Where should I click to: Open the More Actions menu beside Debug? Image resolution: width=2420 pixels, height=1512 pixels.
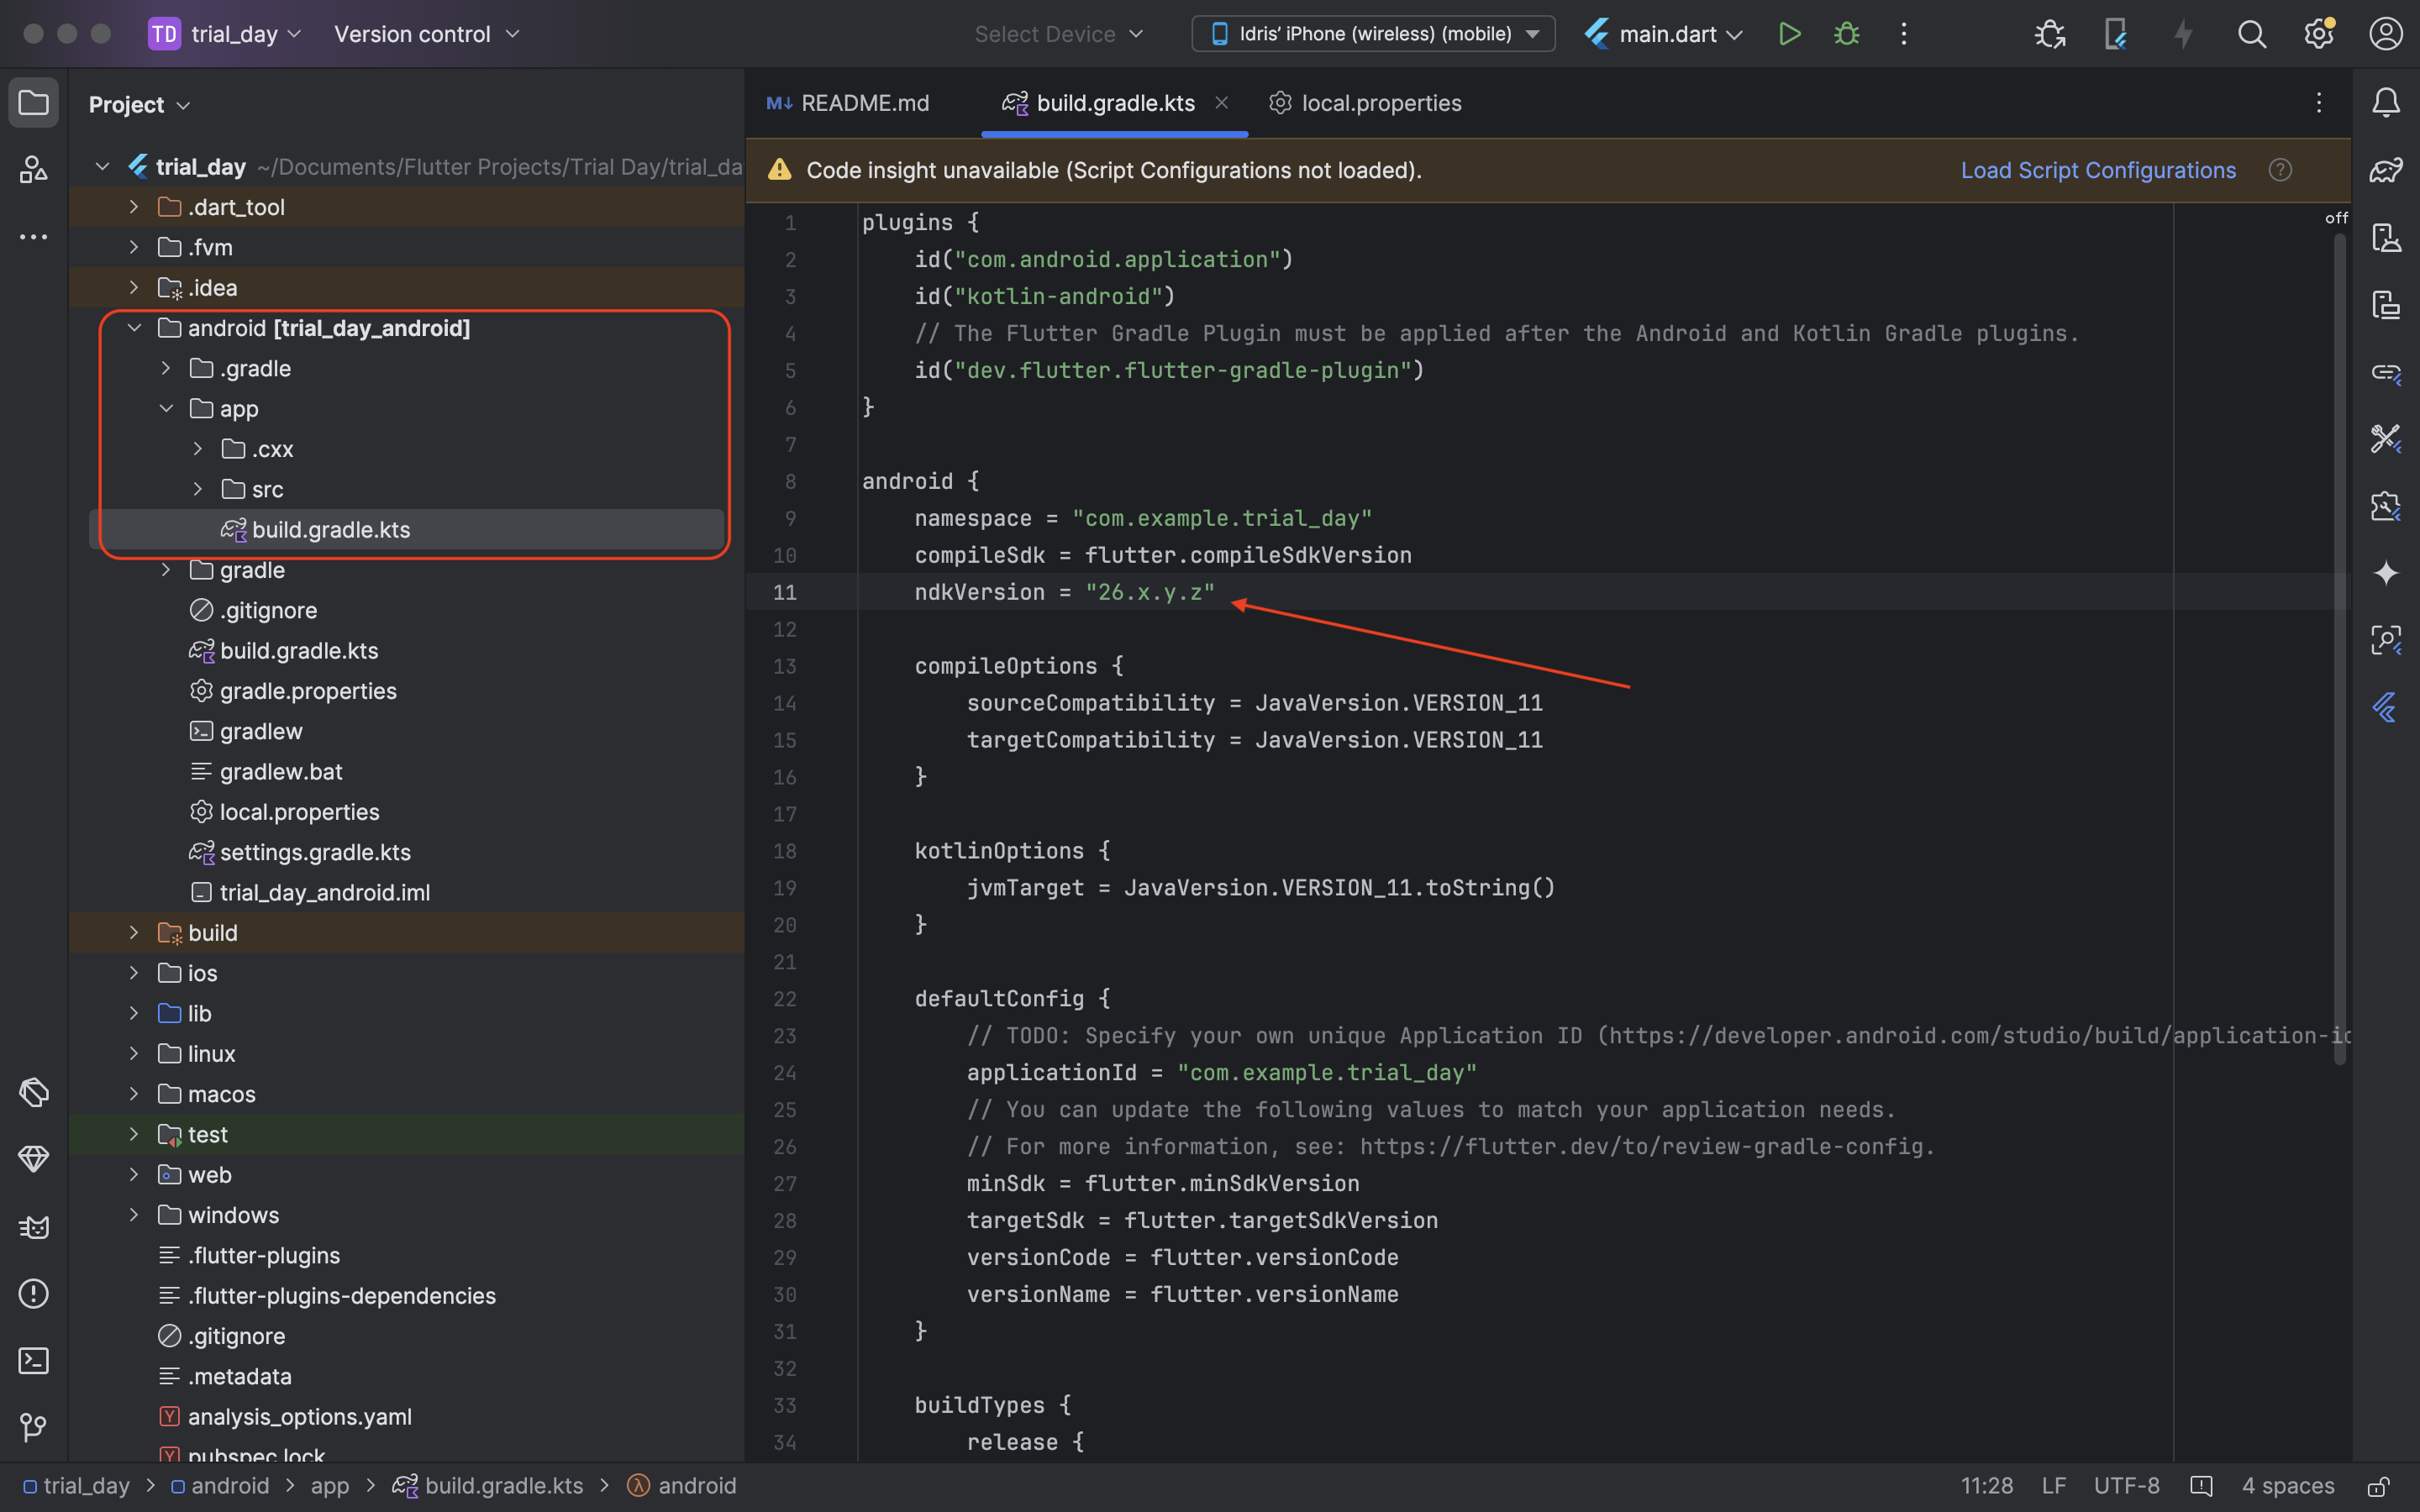coord(1903,34)
